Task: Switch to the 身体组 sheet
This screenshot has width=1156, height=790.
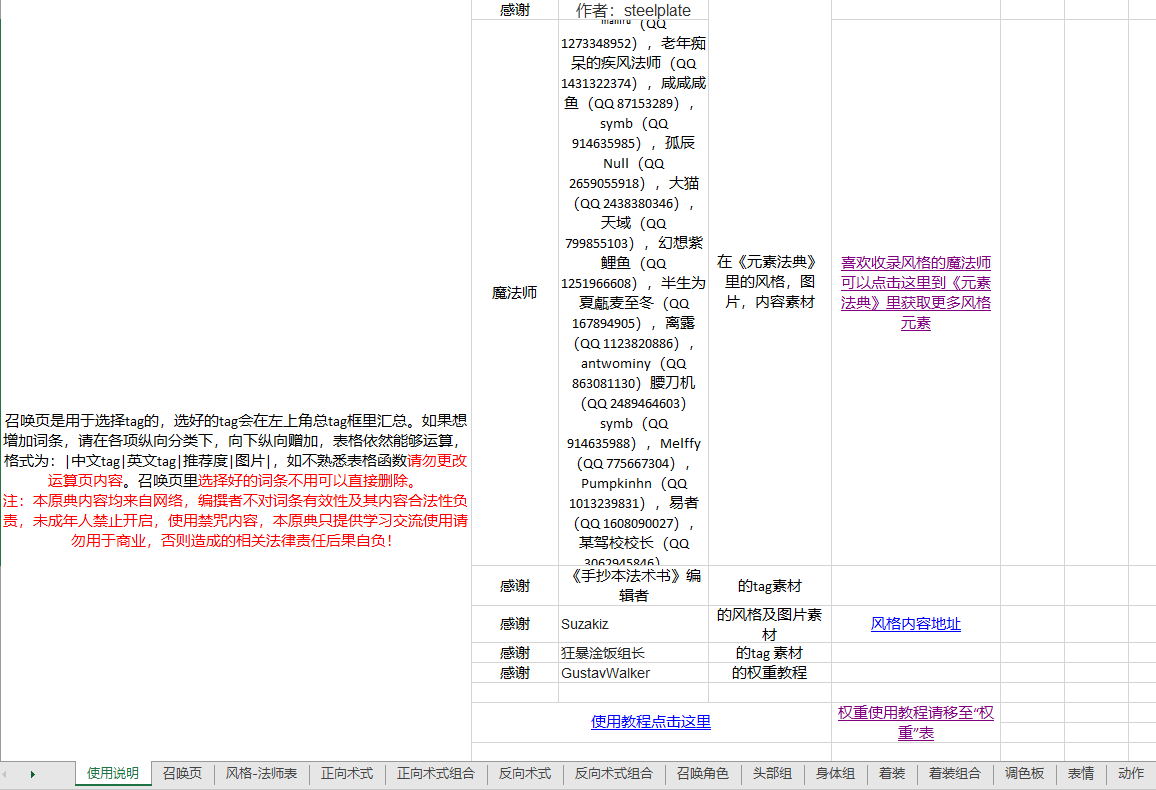Action: [835, 773]
